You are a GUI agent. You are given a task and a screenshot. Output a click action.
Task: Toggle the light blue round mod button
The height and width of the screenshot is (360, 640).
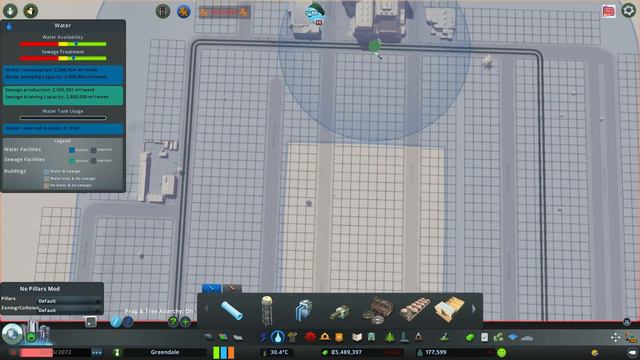tap(116, 322)
